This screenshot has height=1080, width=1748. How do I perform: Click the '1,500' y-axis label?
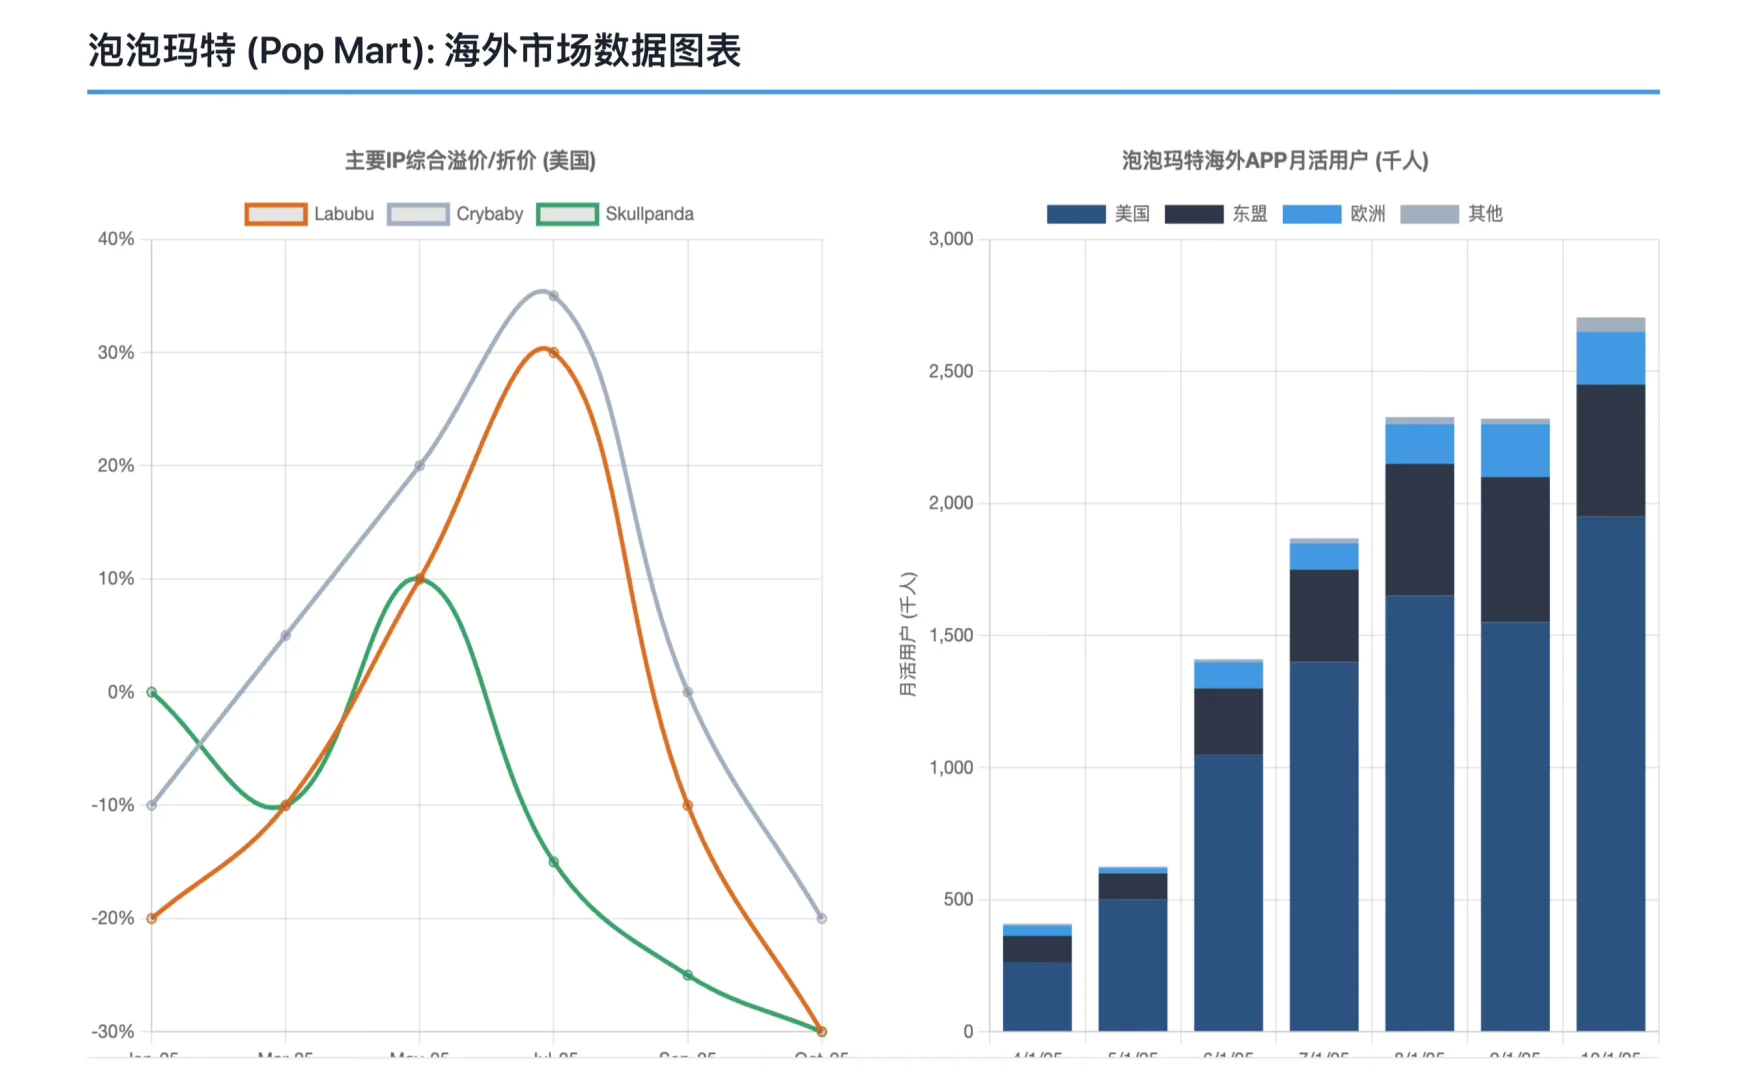951,635
